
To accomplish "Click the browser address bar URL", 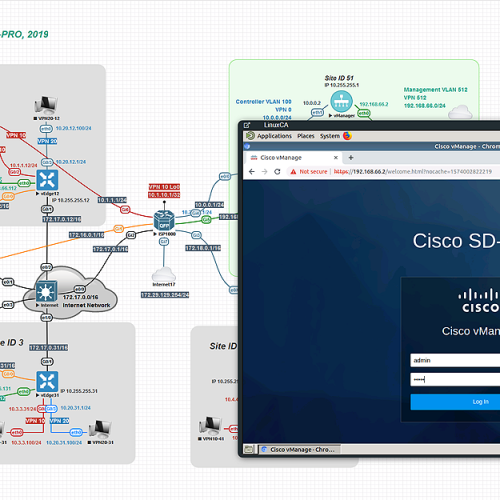I will click(x=413, y=172).
